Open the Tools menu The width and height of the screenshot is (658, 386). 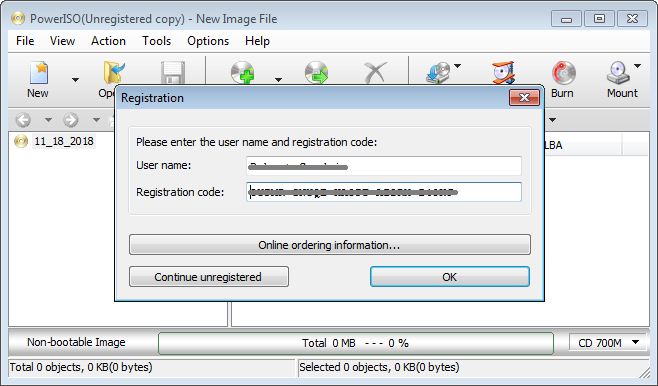[157, 41]
